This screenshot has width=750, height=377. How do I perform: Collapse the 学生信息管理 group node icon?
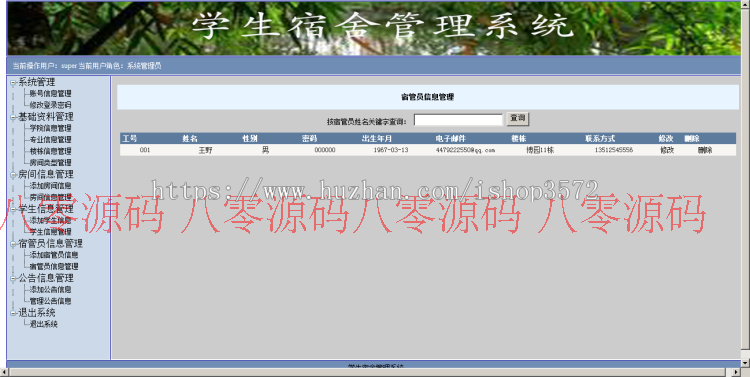click(x=13, y=210)
